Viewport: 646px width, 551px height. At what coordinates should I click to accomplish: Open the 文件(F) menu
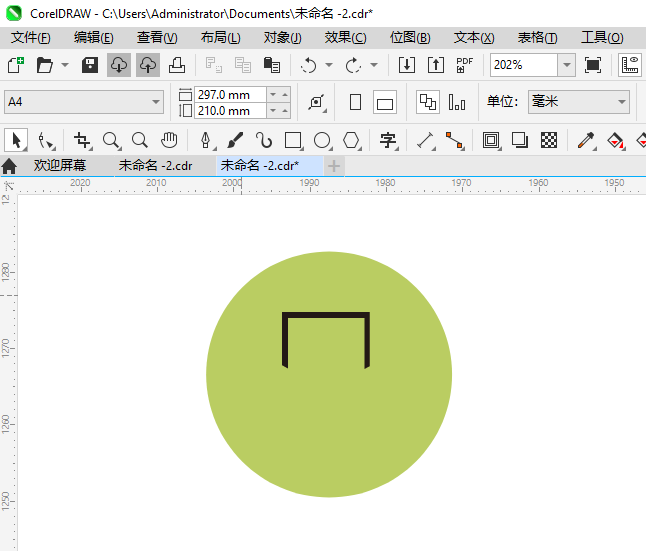point(31,38)
